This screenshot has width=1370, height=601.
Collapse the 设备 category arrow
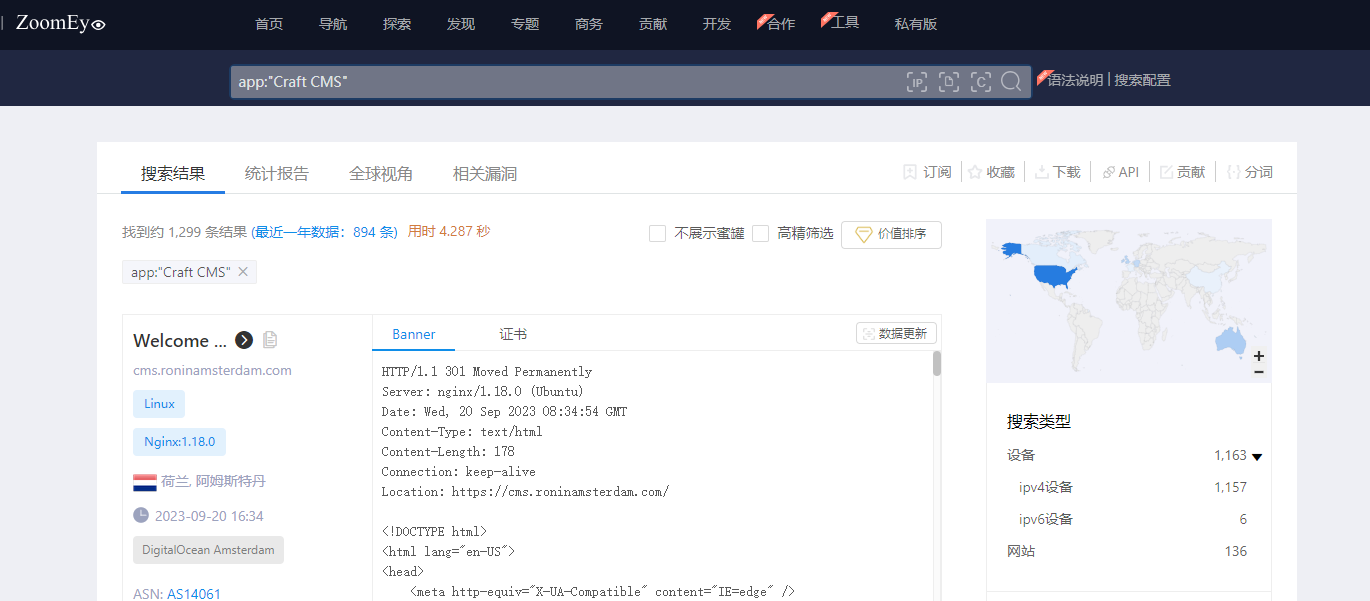point(1257,456)
